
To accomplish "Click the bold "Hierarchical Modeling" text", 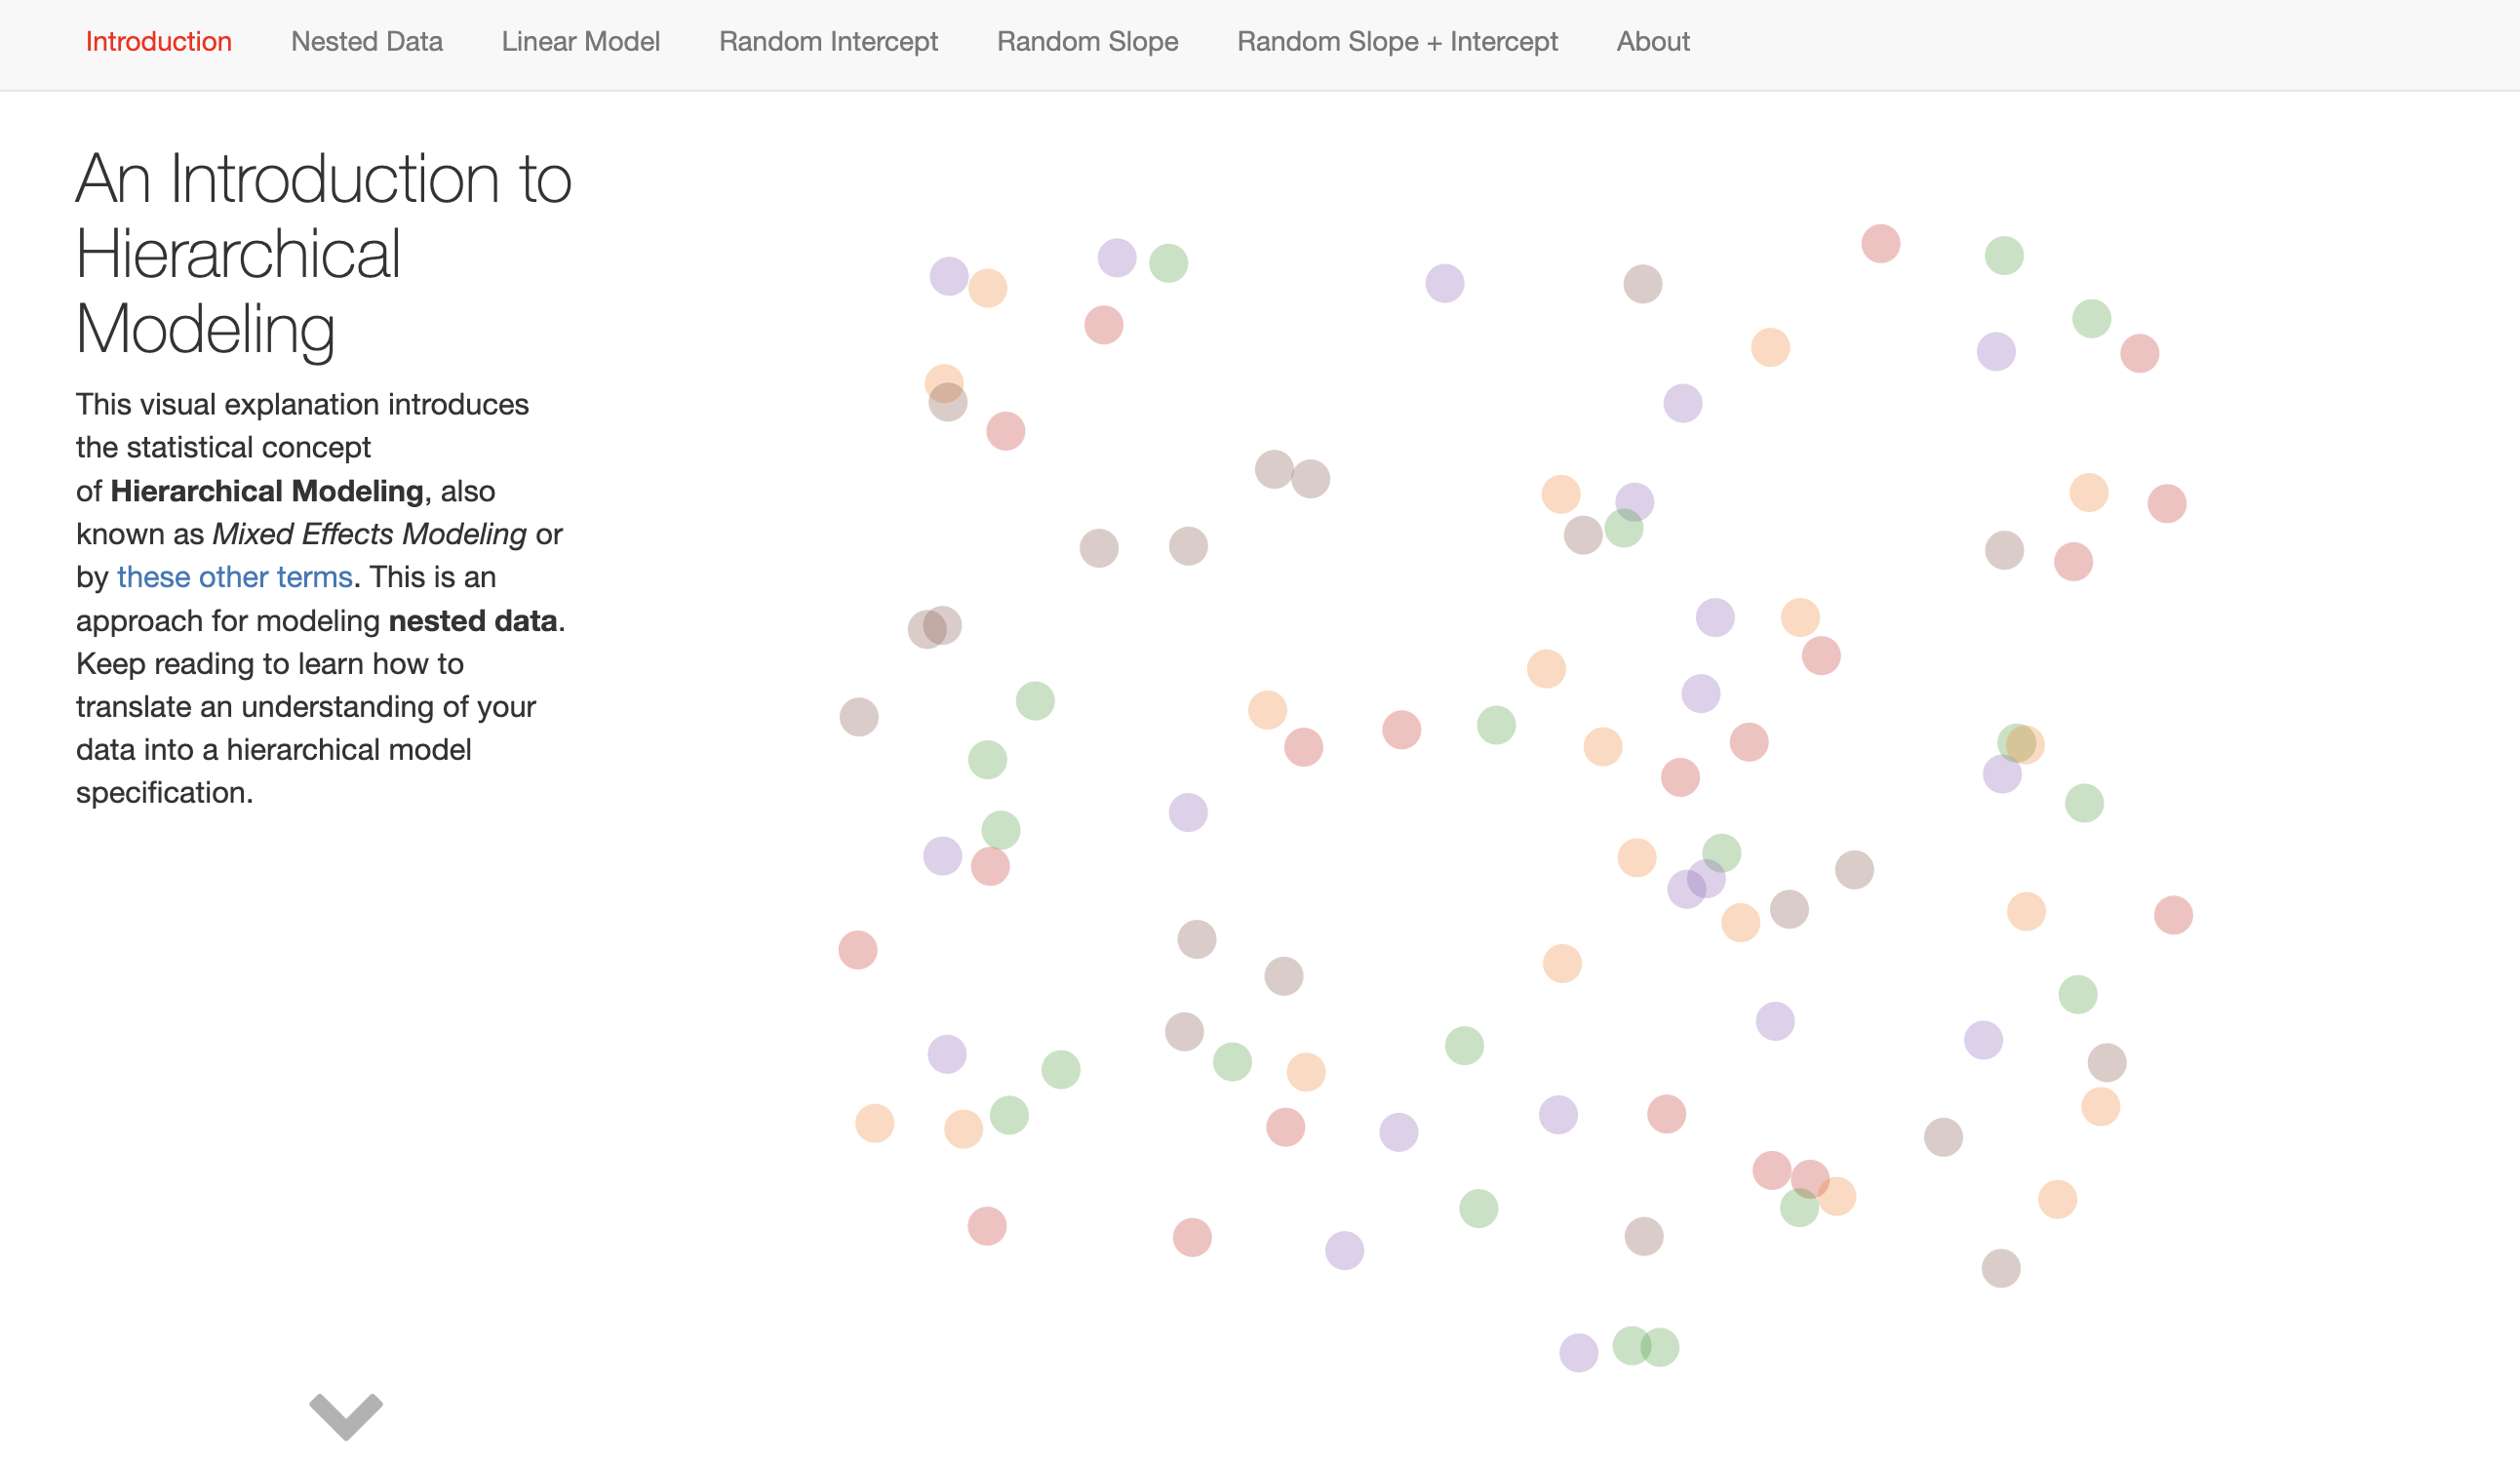I will coord(267,491).
